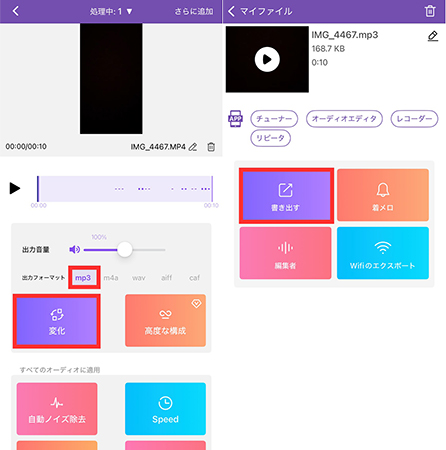Open the リピータ tag

(270, 138)
